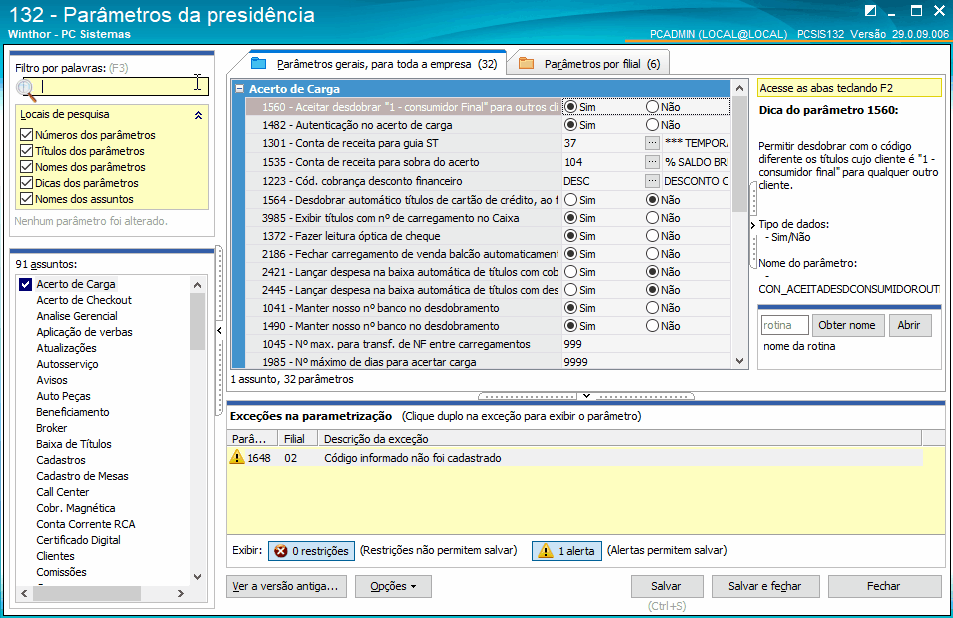Open Ver a versão antiga
This screenshot has height=618, width=953.
point(286,586)
